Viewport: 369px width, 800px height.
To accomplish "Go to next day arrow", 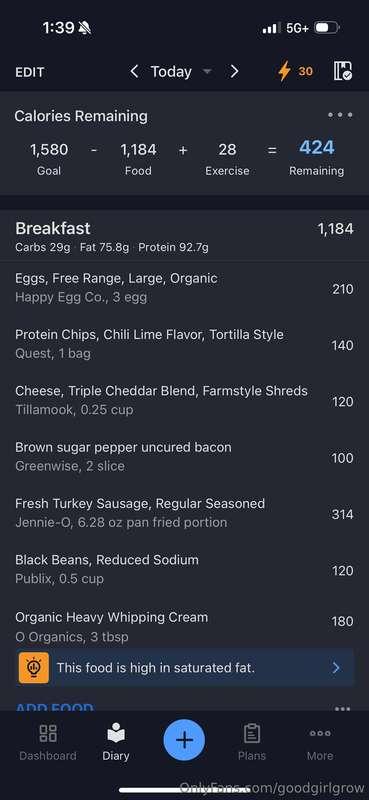I will [x=234, y=71].
